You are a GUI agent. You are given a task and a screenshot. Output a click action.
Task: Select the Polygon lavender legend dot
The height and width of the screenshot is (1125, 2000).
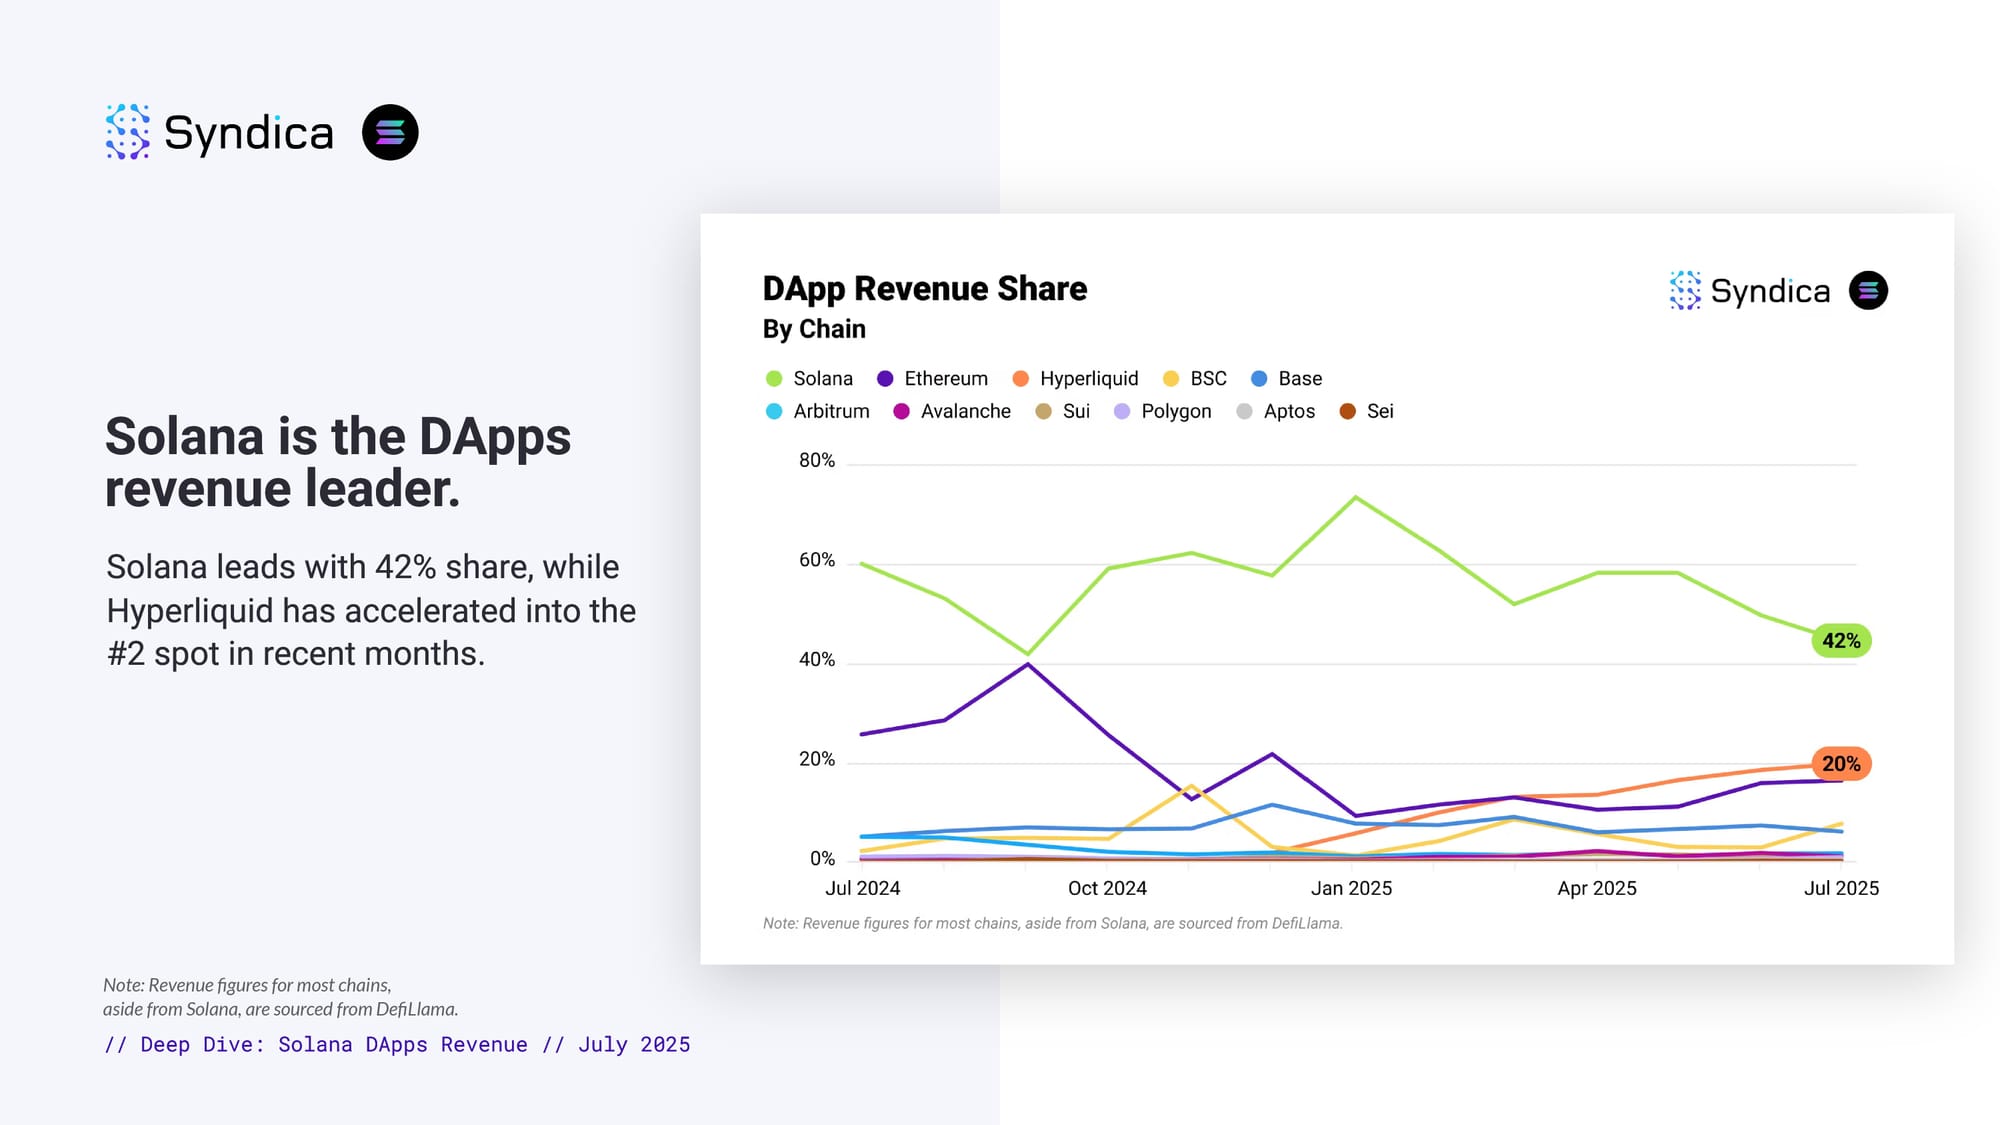(1122, 412)
